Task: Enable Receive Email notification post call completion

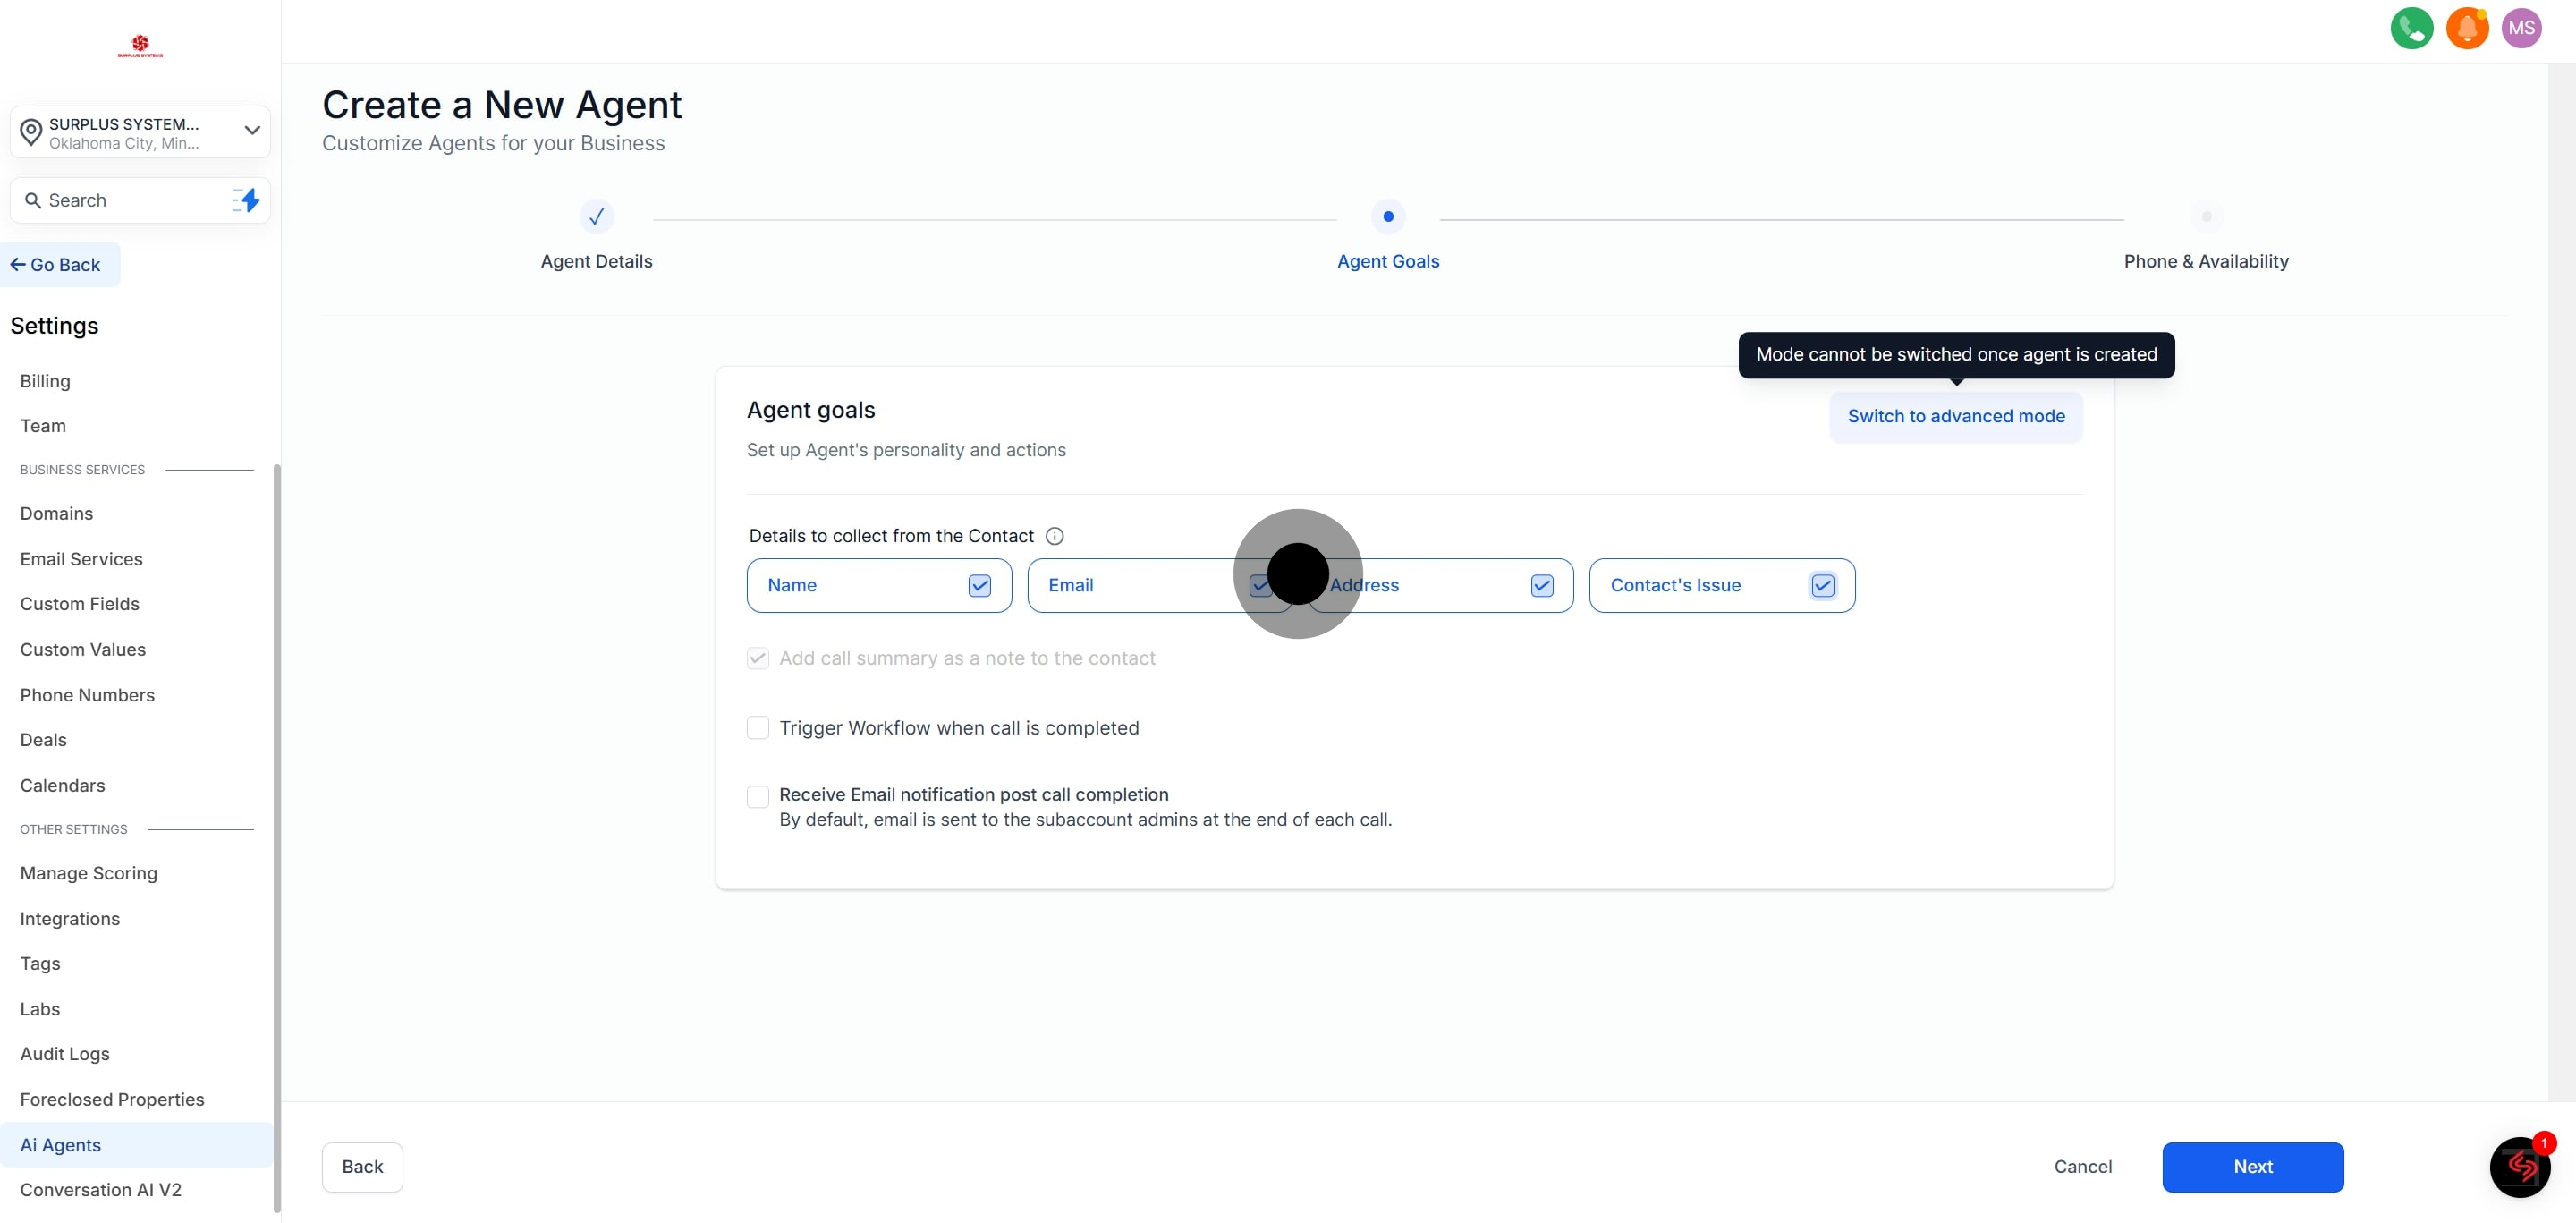Action: 758,796
